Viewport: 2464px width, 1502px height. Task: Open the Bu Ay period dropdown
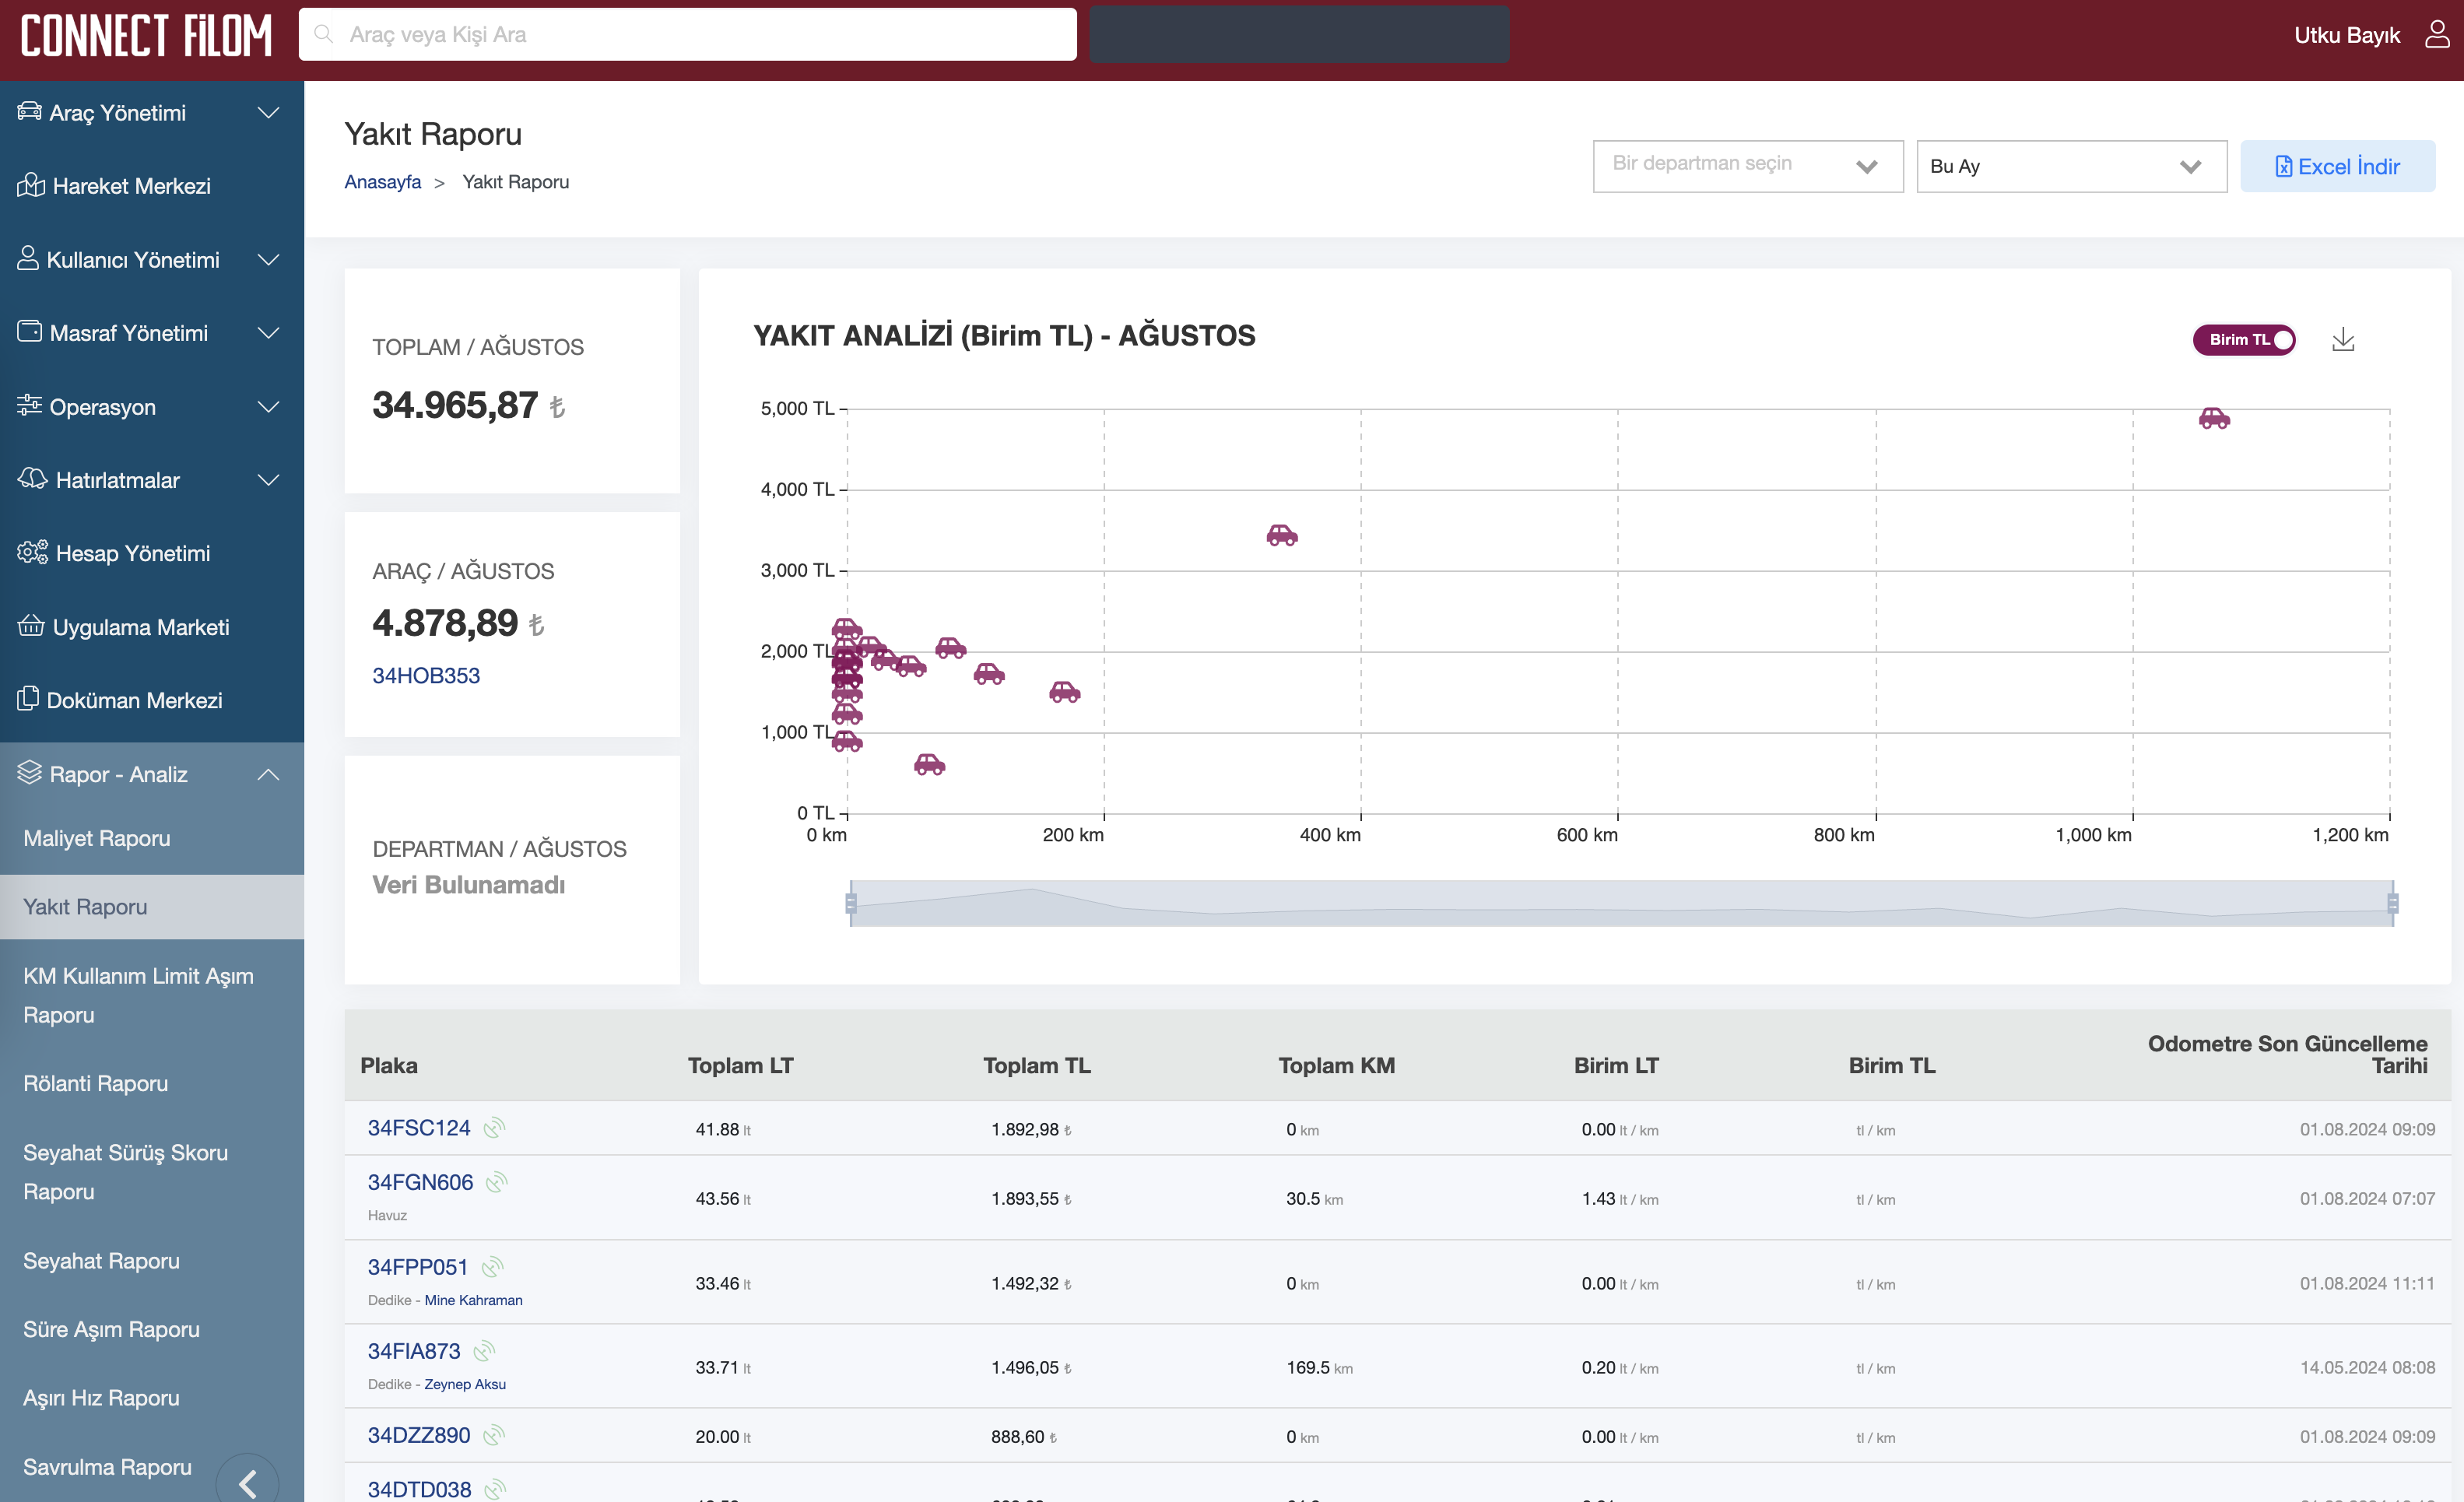[x=2070, y=166]
